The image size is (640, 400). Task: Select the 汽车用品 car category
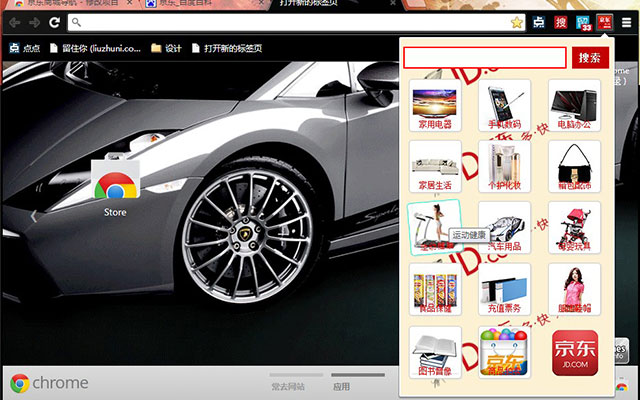coord(504,228)
